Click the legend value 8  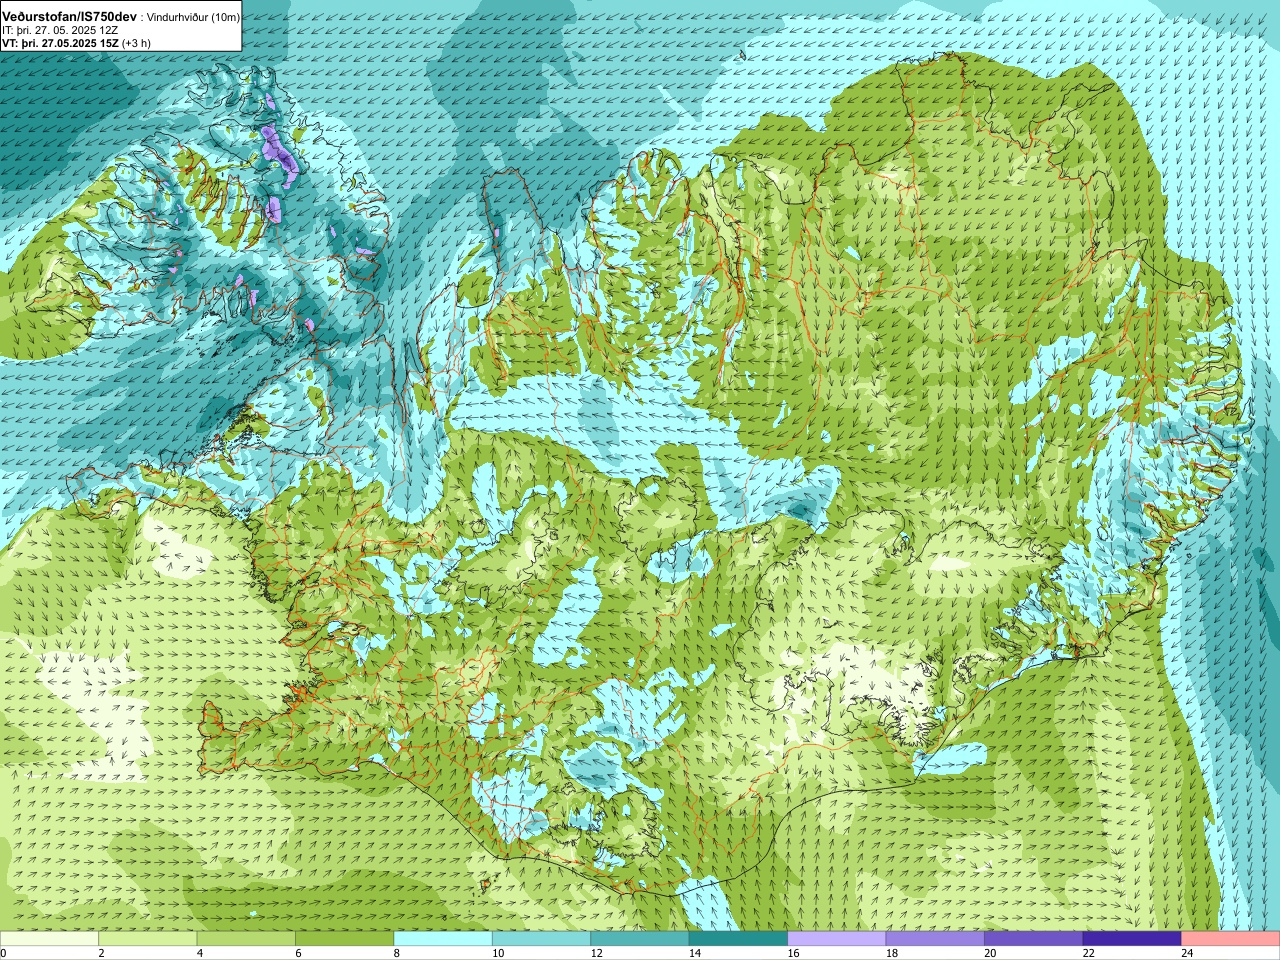pos(397,953)
